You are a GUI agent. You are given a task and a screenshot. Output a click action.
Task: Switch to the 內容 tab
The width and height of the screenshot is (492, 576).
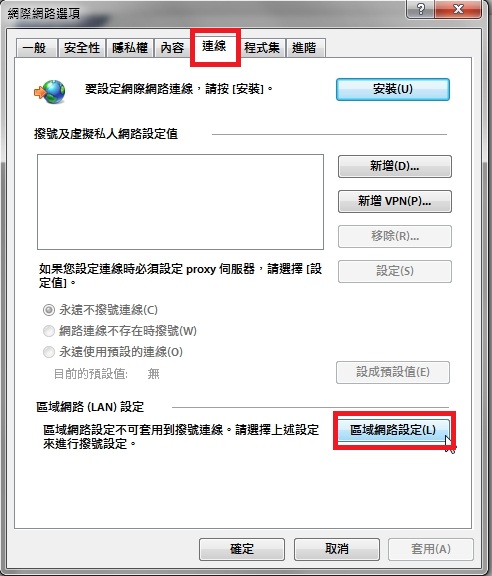pos(172,48)
